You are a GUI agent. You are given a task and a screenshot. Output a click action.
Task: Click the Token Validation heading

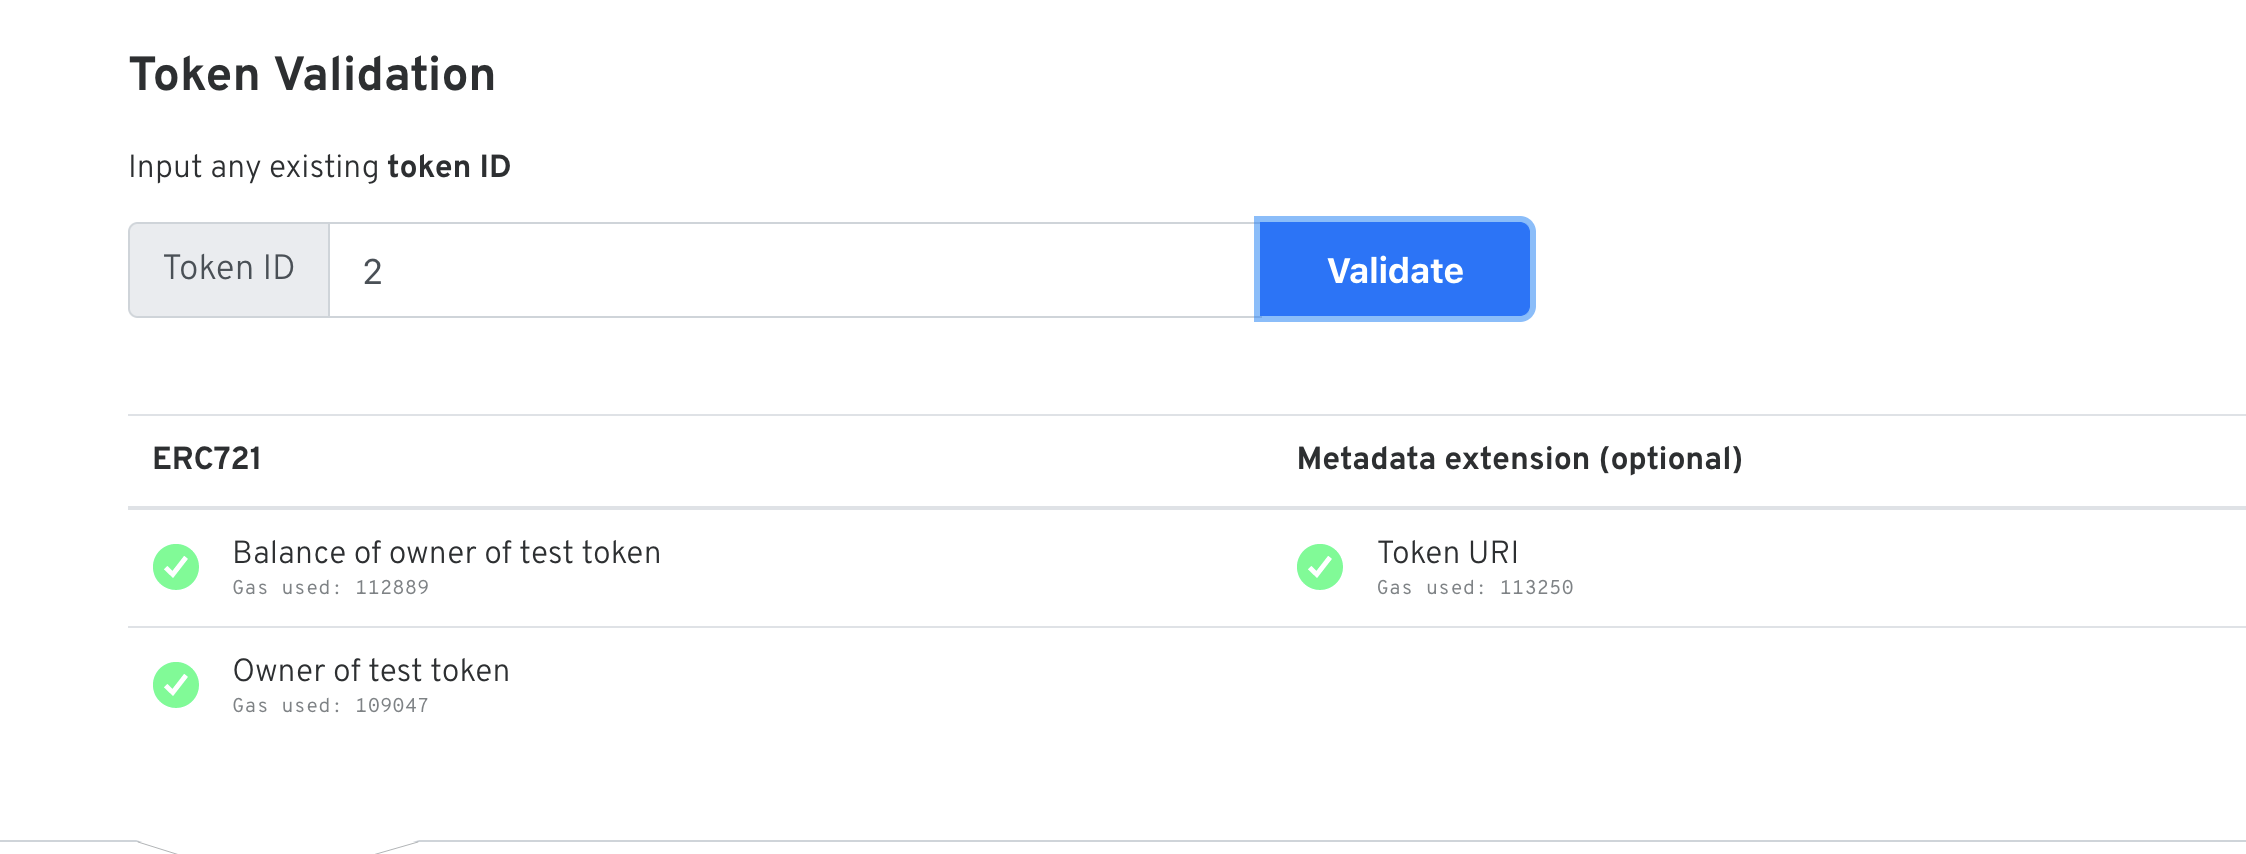(312, 74)
